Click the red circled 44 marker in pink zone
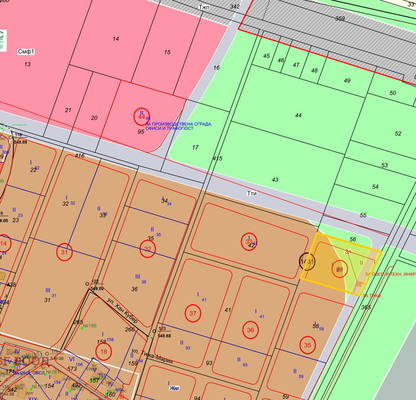Image resolution: width=416 pixels, height=400 pixels. click(x=142, y=117)
